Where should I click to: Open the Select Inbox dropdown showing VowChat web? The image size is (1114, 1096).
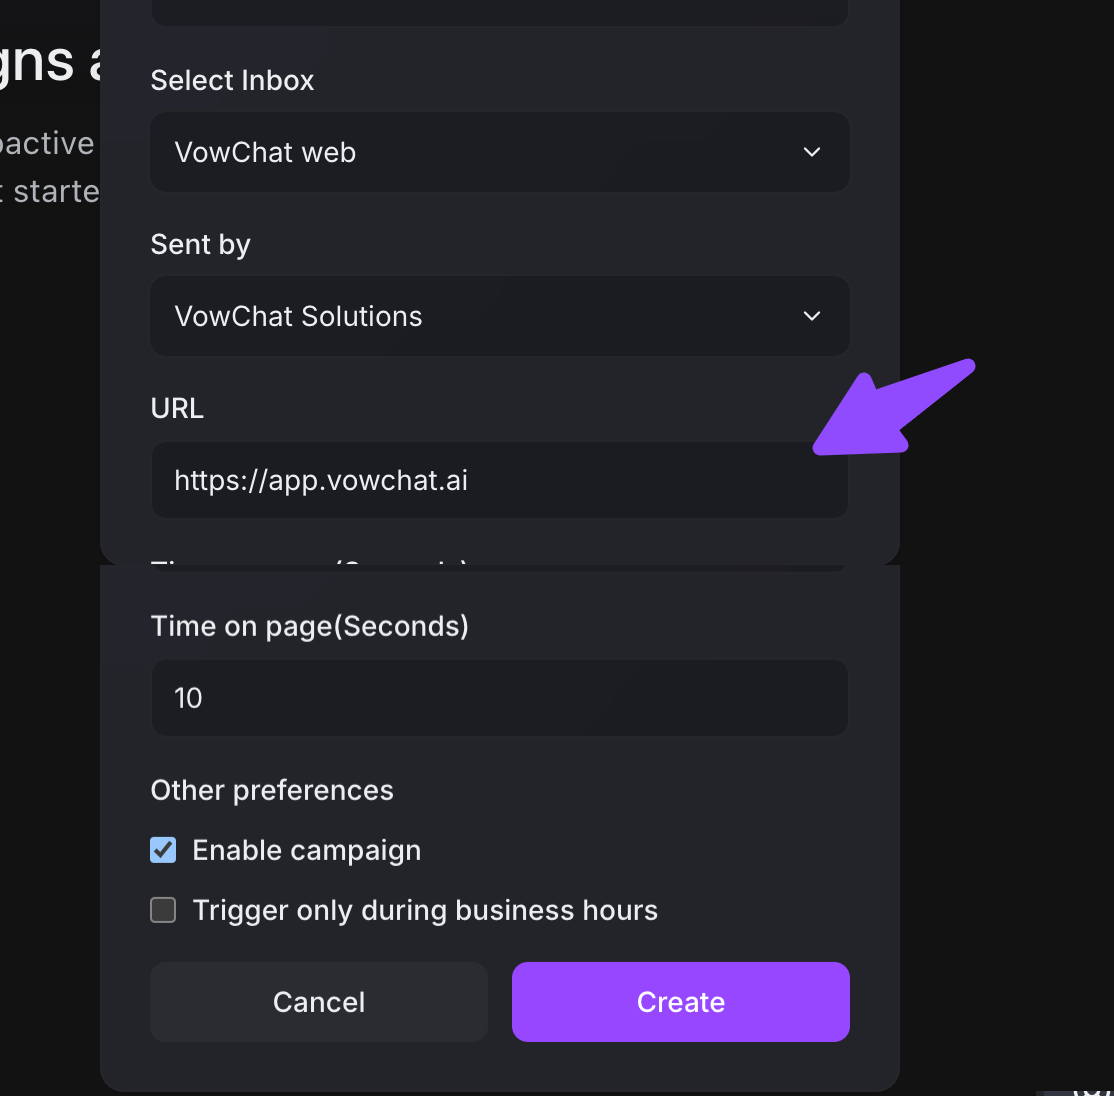pyautogui.click(x=480, y=152)
